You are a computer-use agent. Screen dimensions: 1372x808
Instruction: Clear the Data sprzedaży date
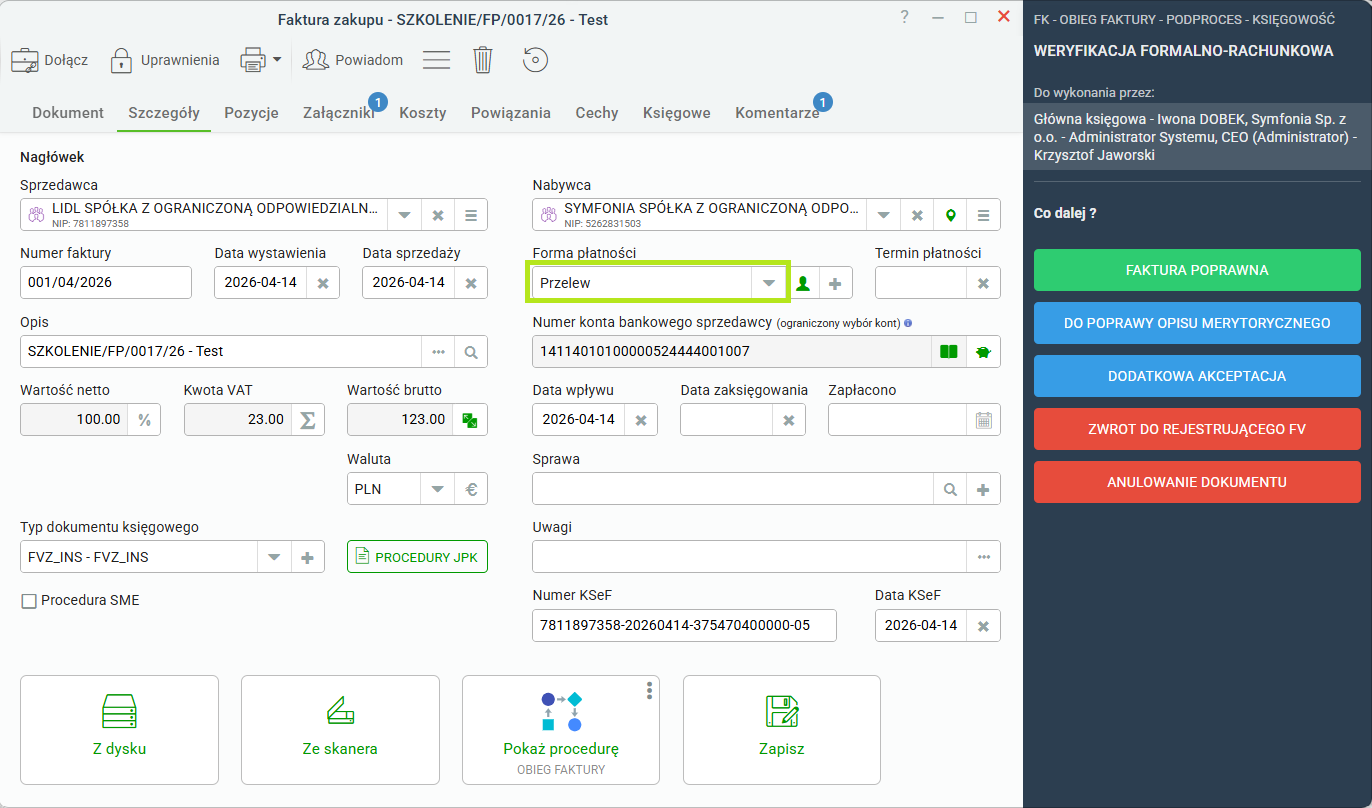click(x=471, y=283)
